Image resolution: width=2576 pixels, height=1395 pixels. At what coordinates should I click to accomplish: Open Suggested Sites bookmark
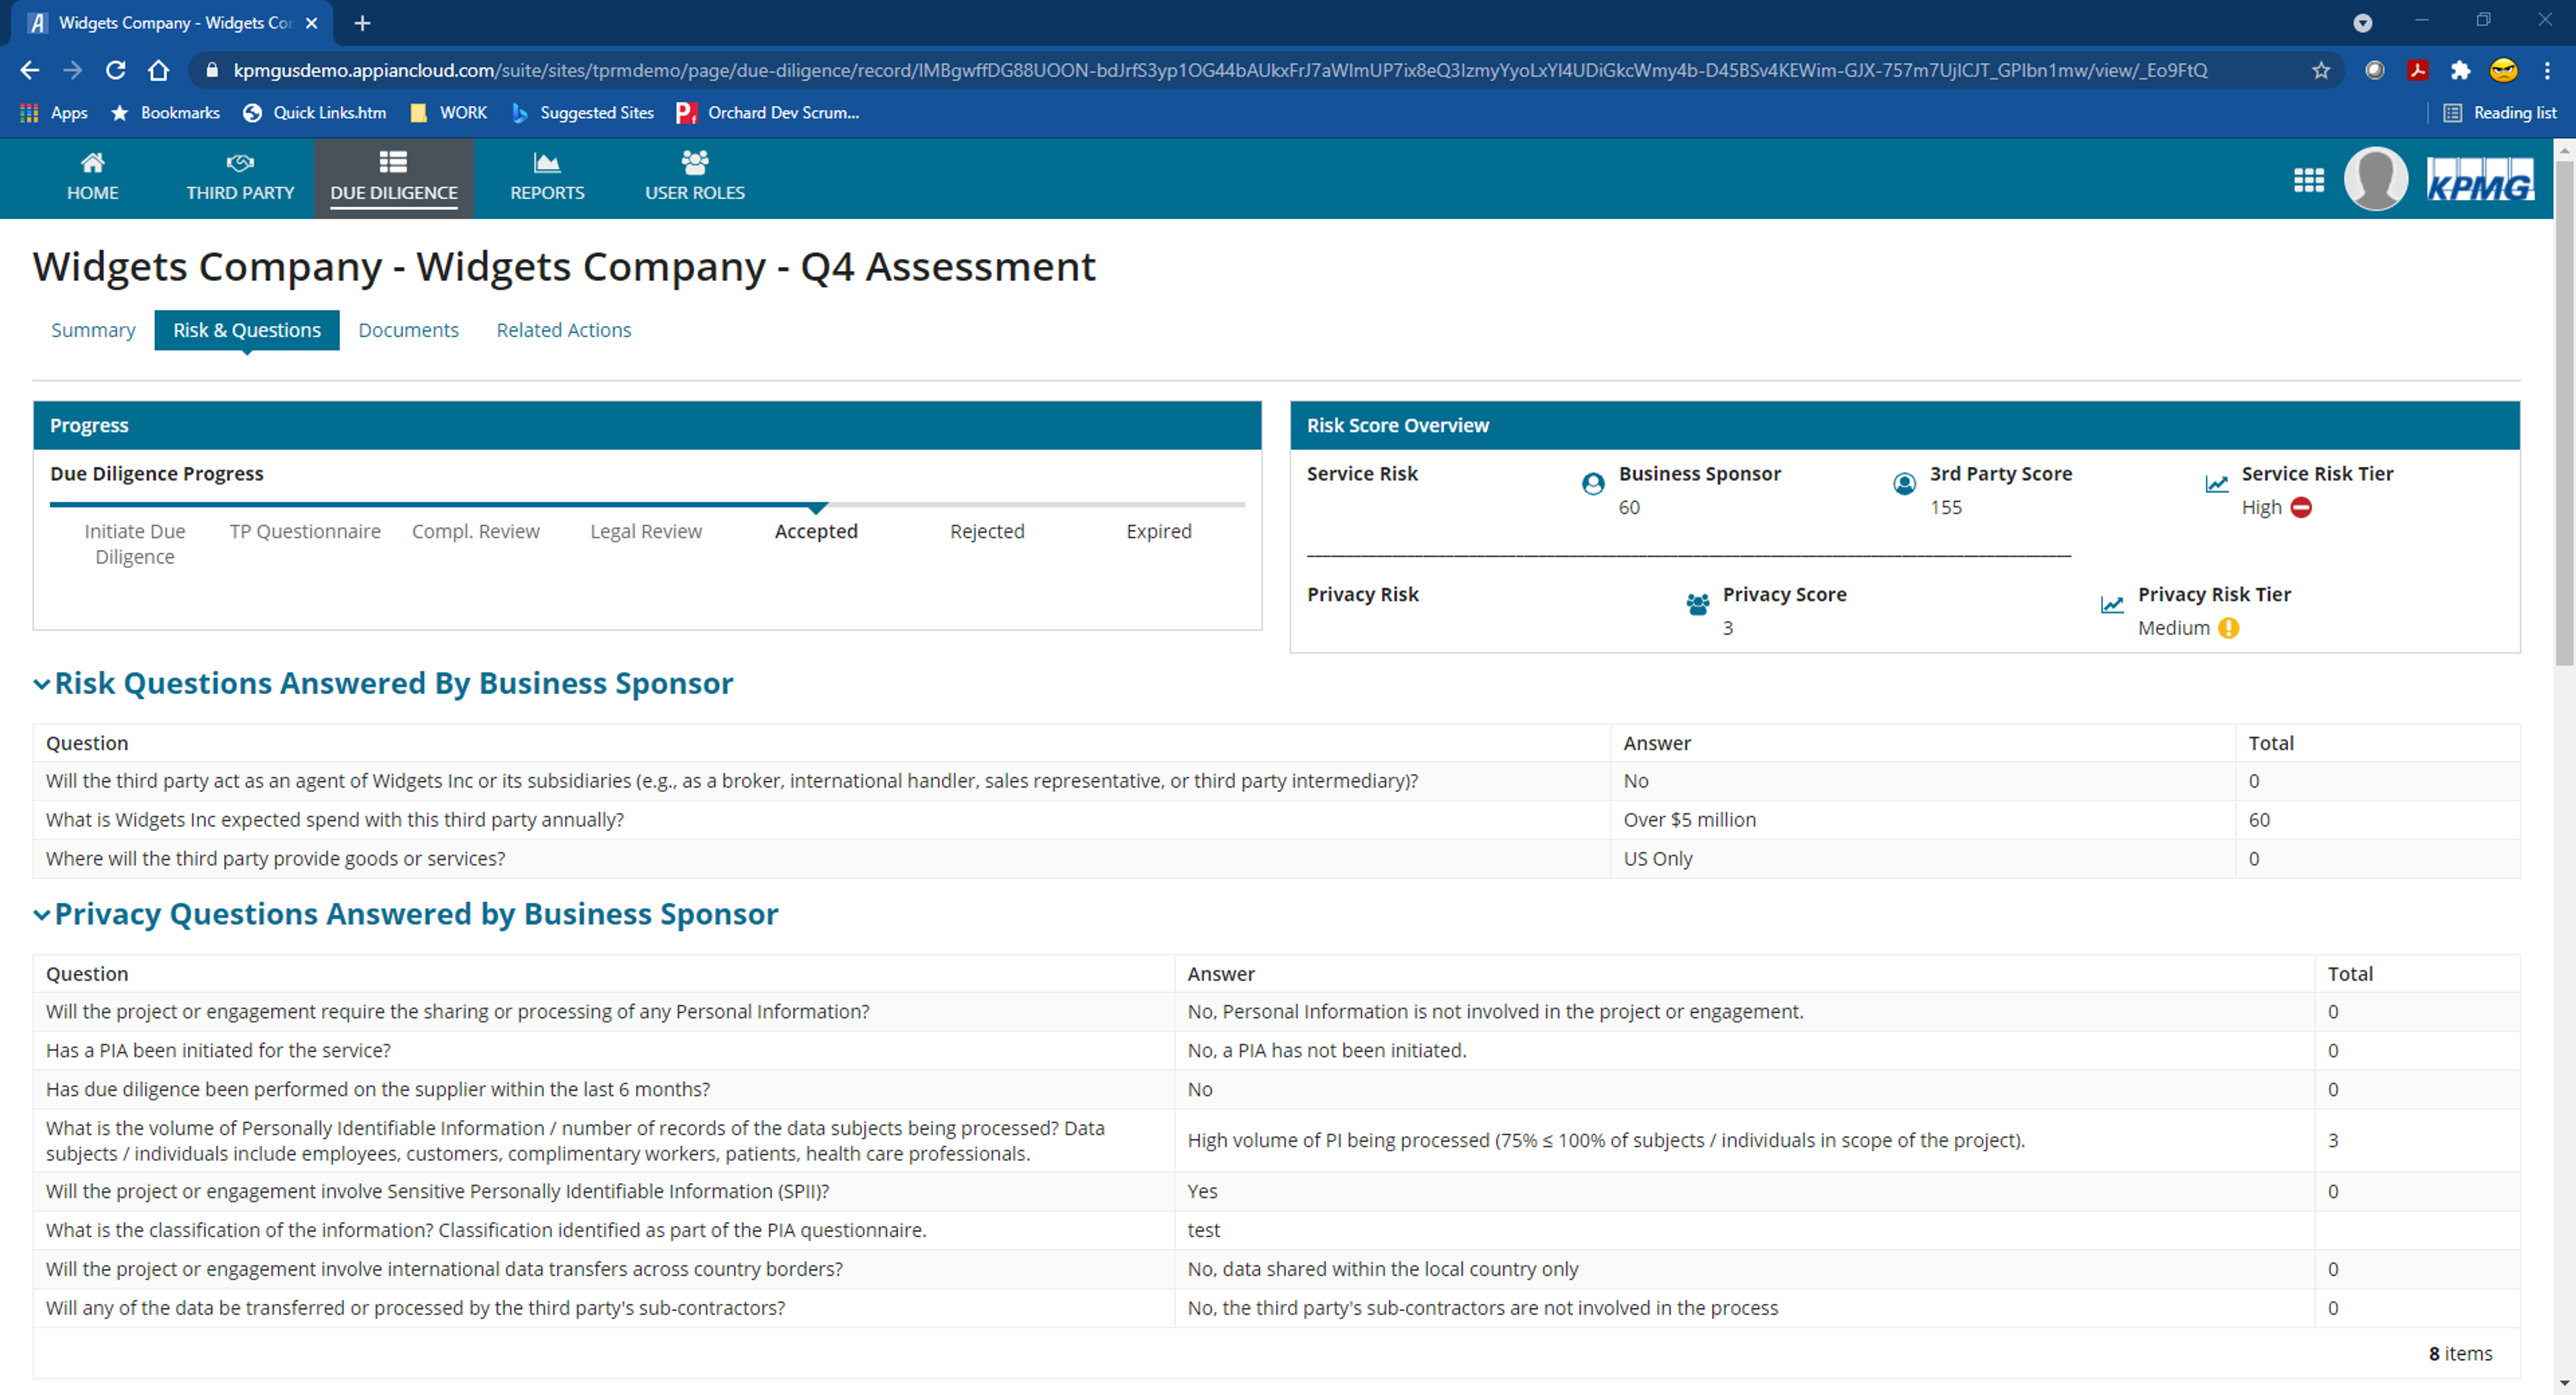tap(582, 113)
